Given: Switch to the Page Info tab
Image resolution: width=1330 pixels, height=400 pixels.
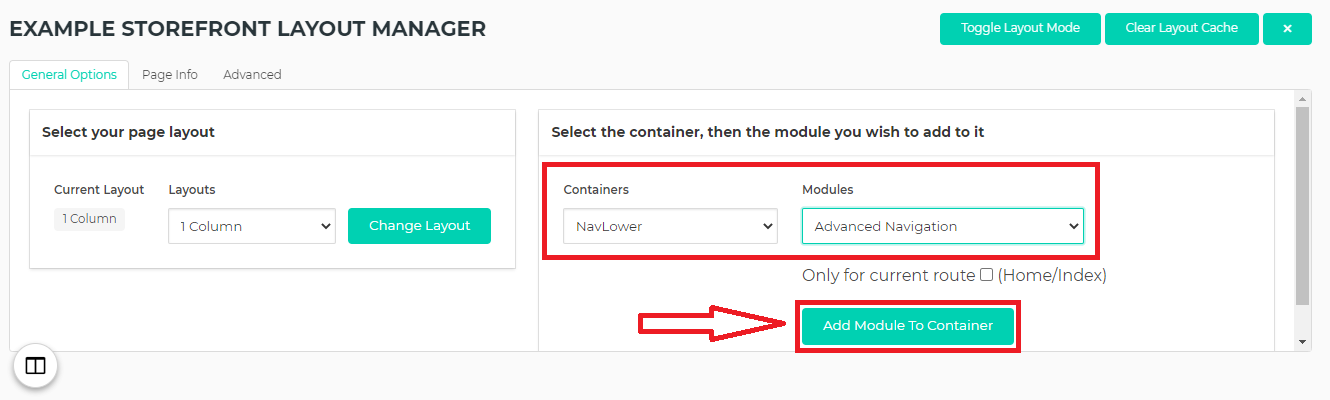Looking at the screenshot, I should [x=170, y=75].
